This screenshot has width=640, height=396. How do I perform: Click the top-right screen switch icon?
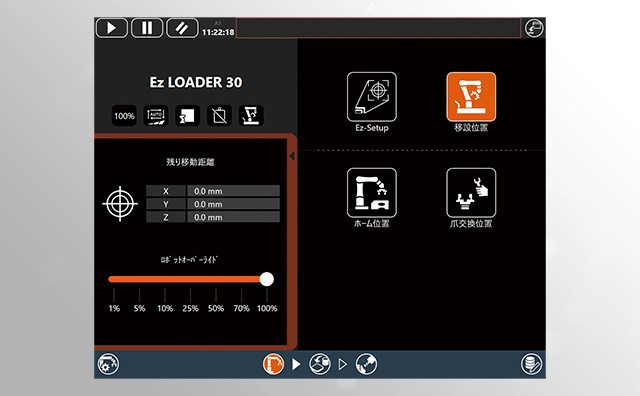[534, 28]
